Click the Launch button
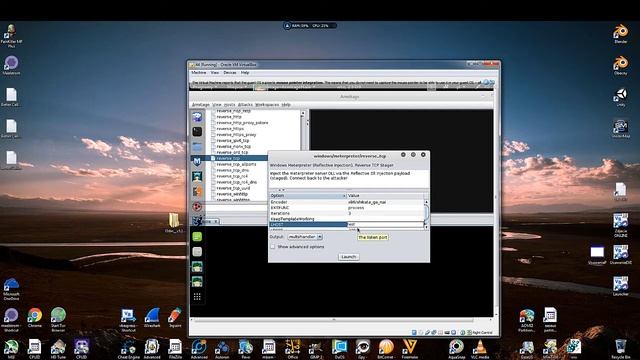 click(x=349, y=257)
